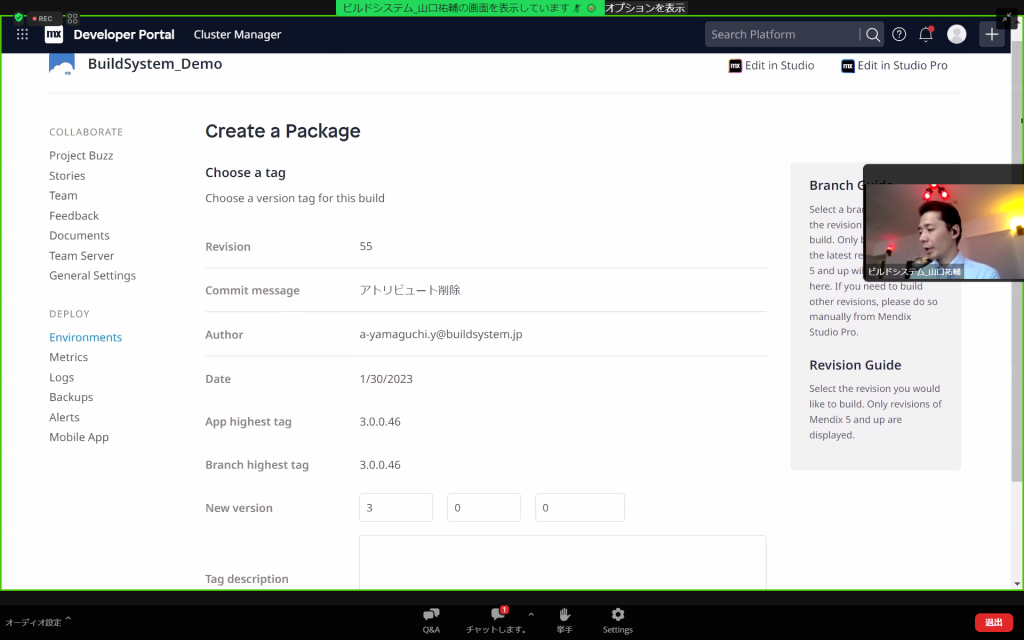Viewport: 1024px width, 640px height.
Task: Expand the audio settings caret
Action: click(68, 620)
